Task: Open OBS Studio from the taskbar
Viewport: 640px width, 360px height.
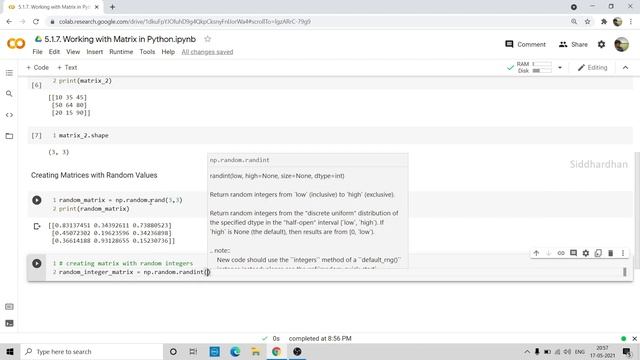Action: pos(297,351)
